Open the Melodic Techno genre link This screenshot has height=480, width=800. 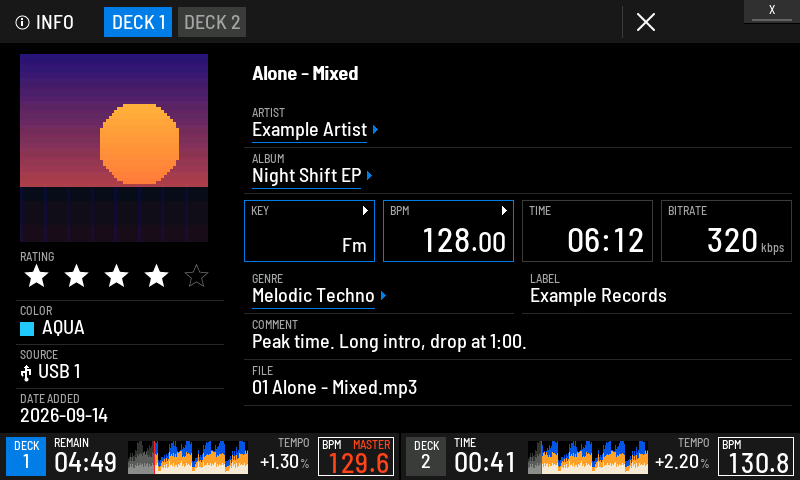tap(313, 296)
